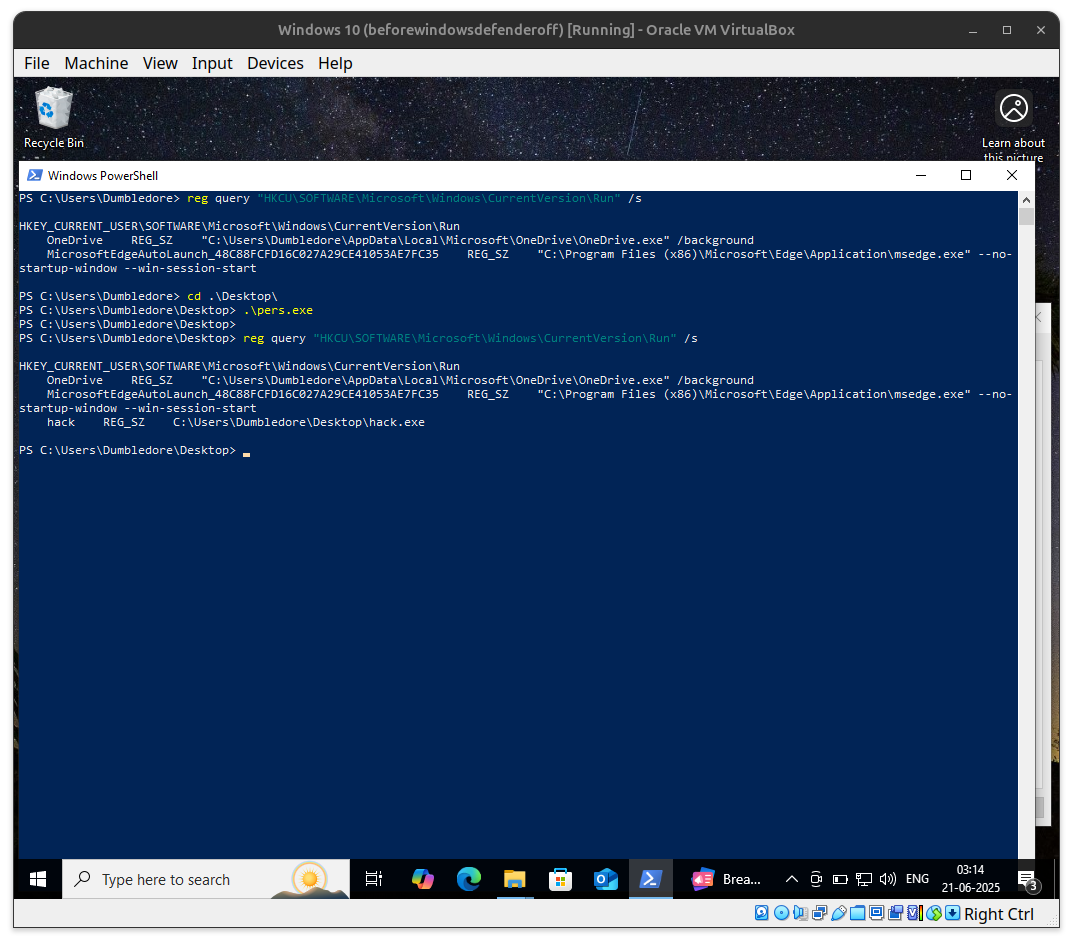Click the VirtualBox display indicator
The image size is (1073, 944).
[x=877, y=913]
